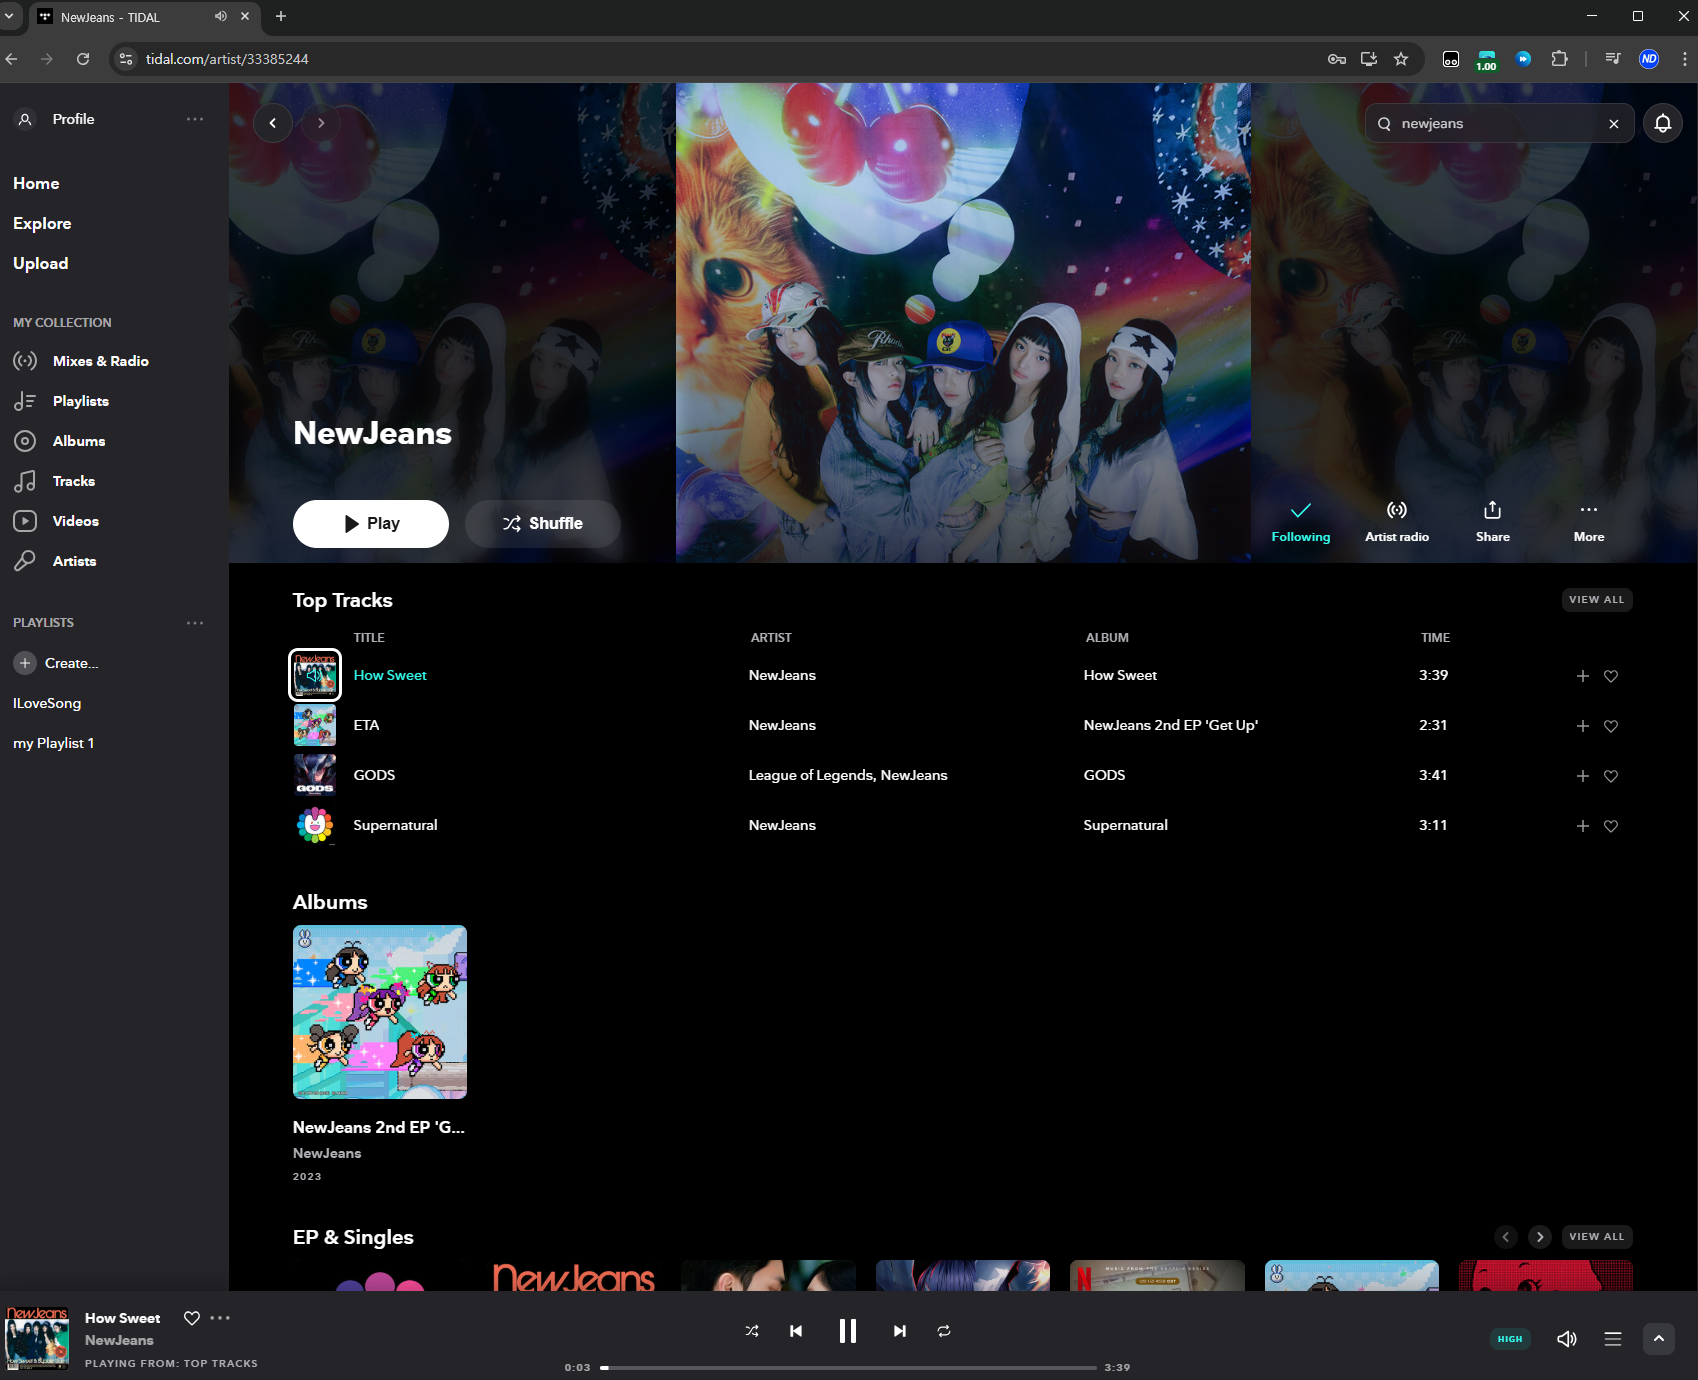This screenshot has width=1698, height=1380.
Task: Mute the player volume
Action: [1567, 1339]
